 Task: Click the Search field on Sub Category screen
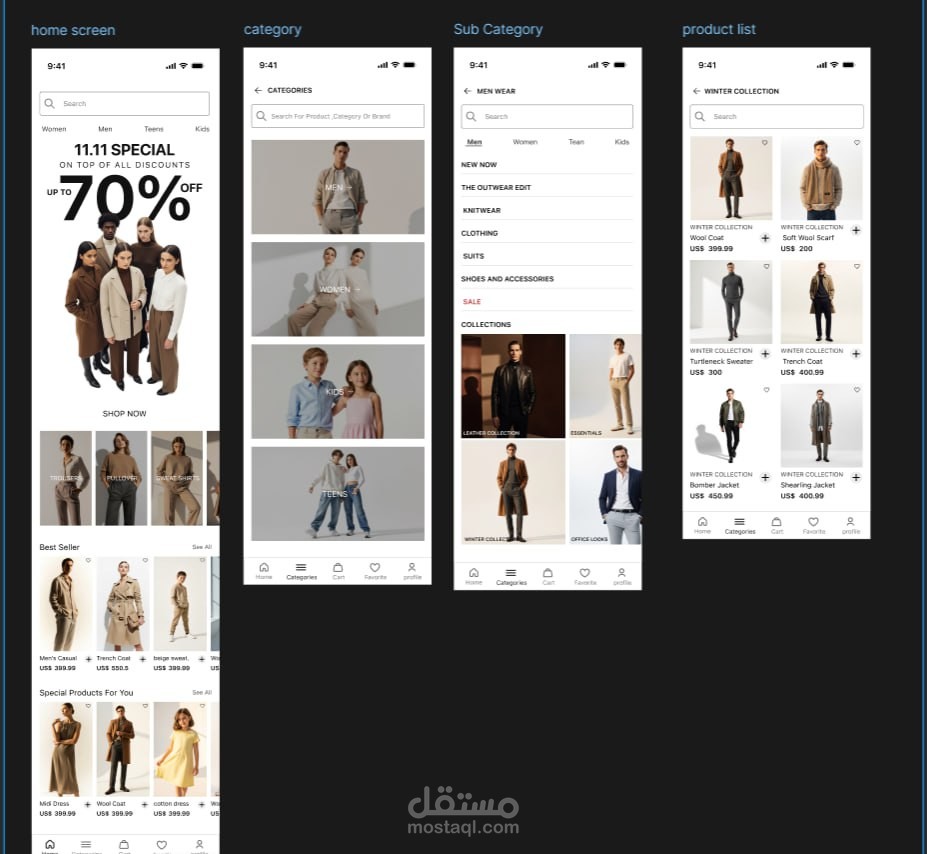click(547, 116)
